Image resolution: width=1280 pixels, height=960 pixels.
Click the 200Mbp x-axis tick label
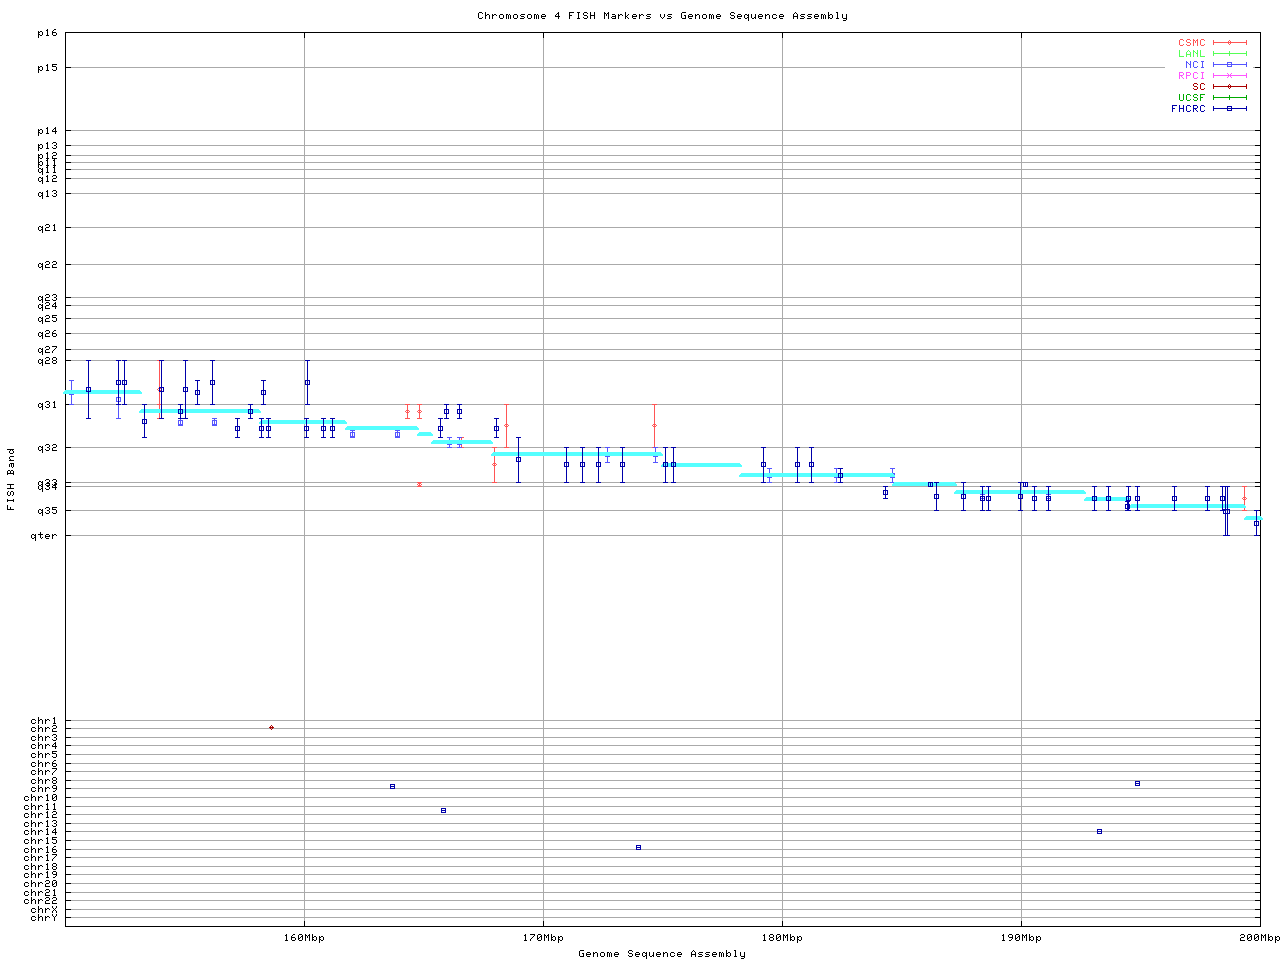point(1259,938)
